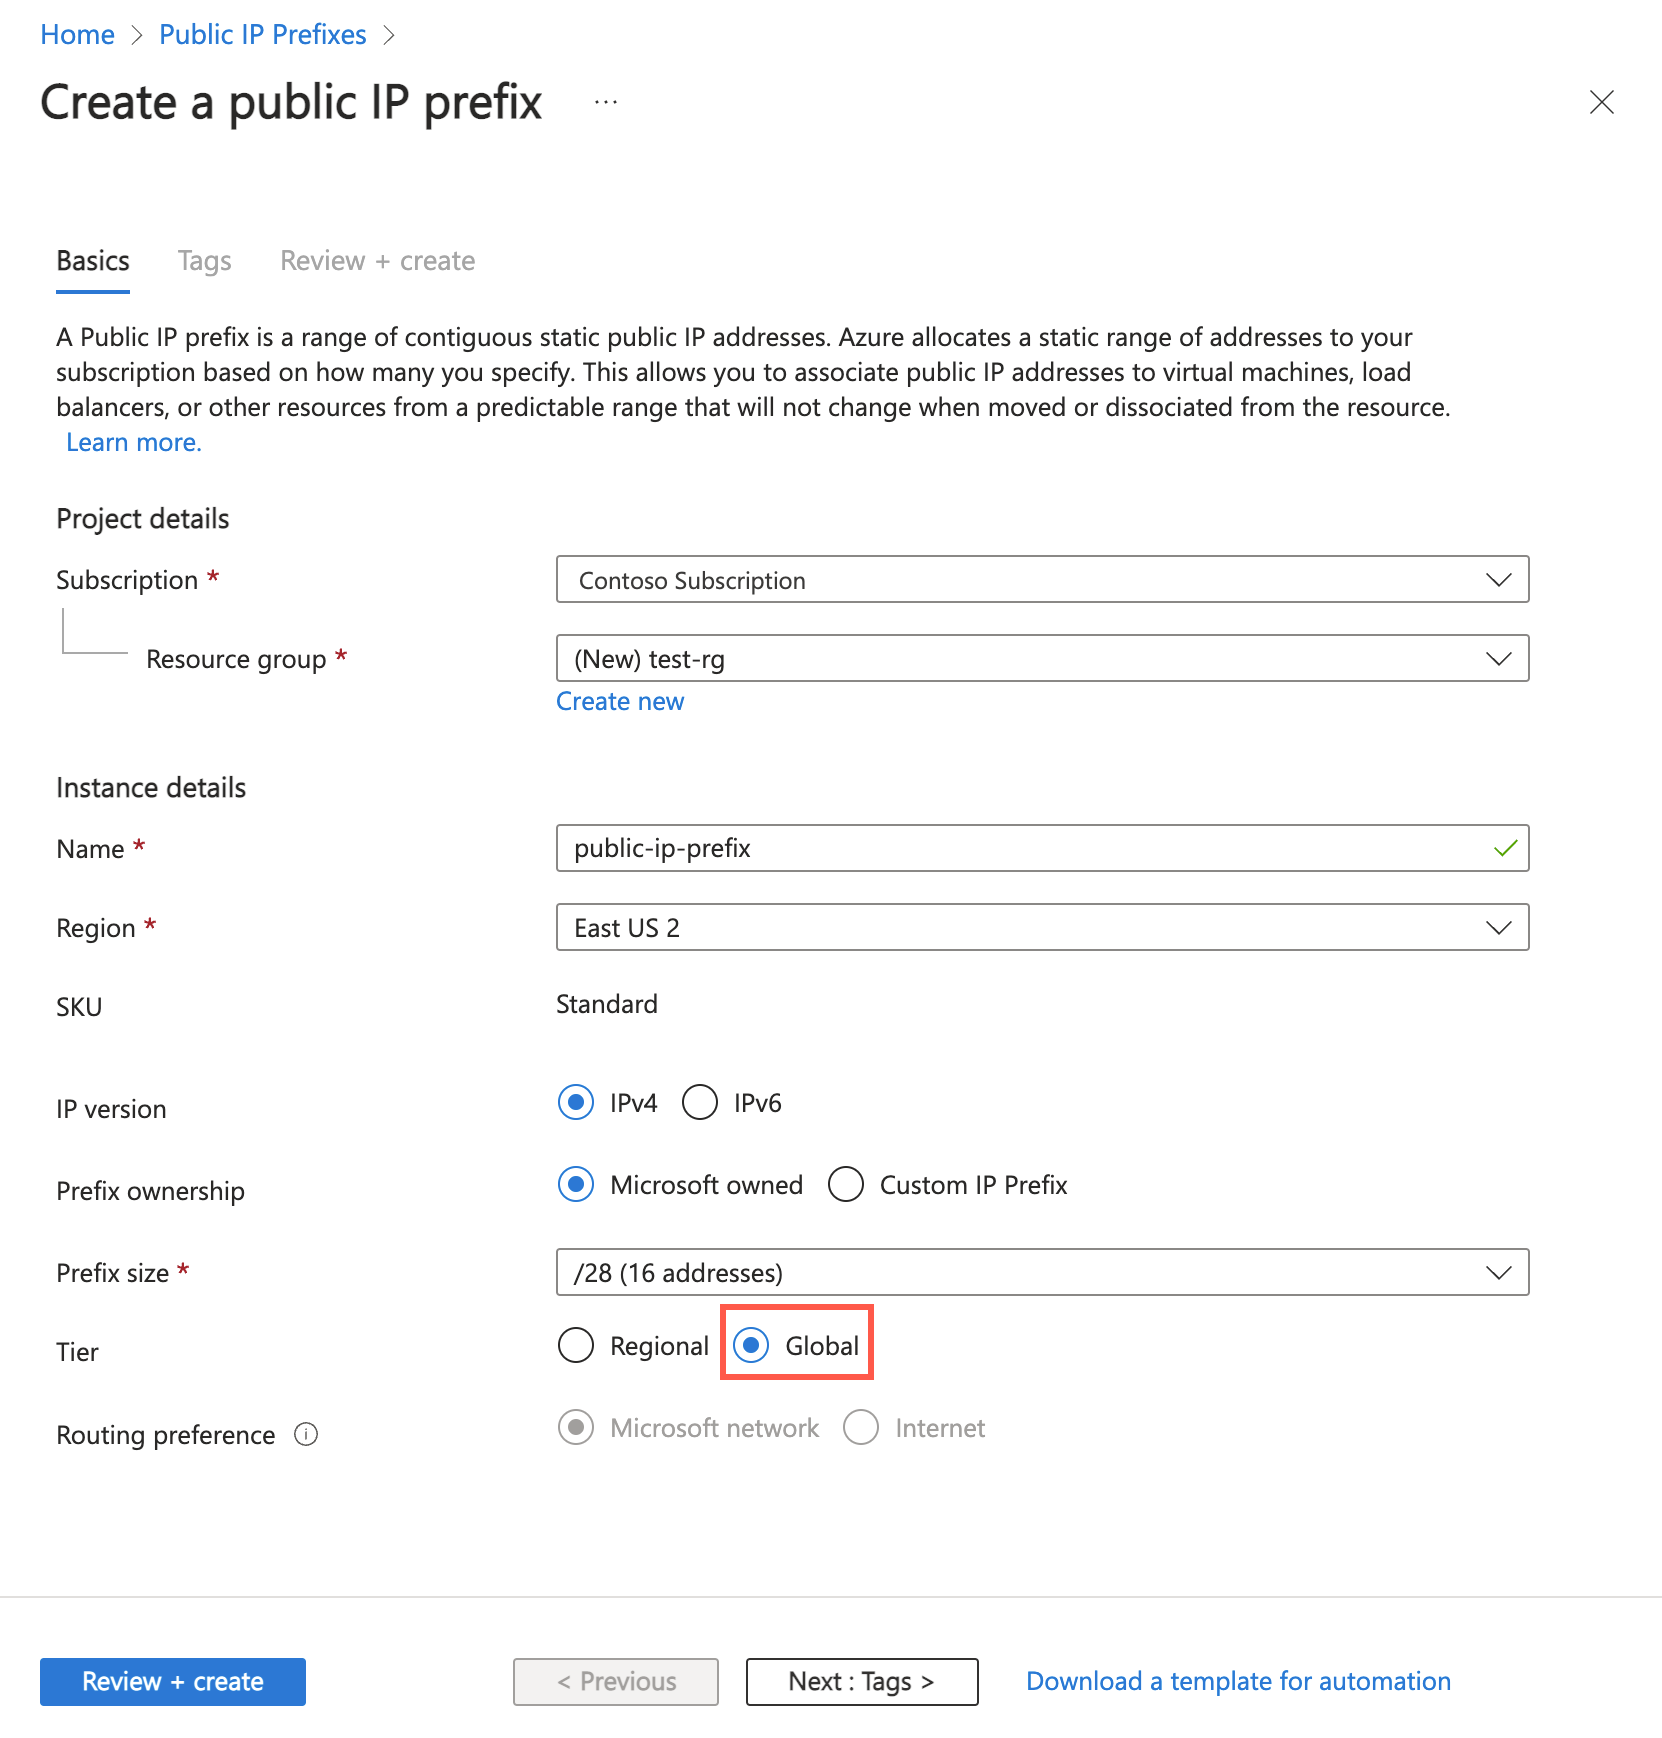The image size is (1662, 1738).
Task: Continue with Next : Tags
Action: coord(861,1681)
